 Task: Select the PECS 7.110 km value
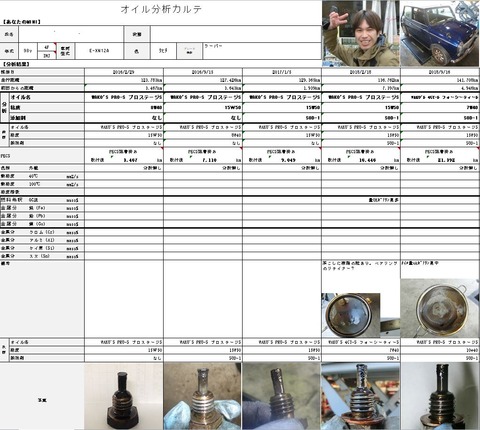[x=209, y=160]
